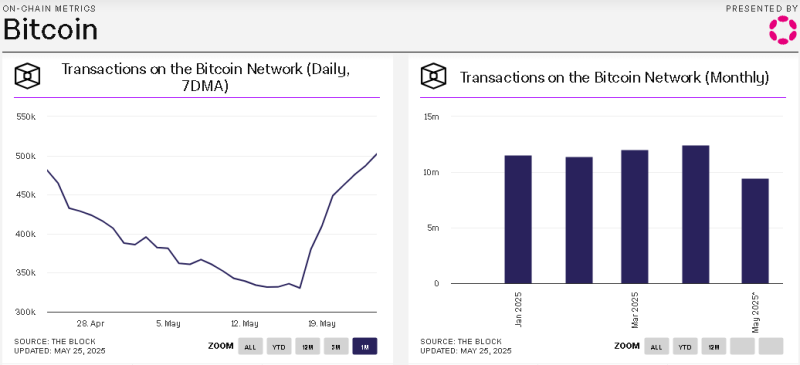The height and width of the screenshot is (365, 800).
Task: Click the last blank zoom button on the monthly chart
Action: pyautogui.click(x=770, y=346)
